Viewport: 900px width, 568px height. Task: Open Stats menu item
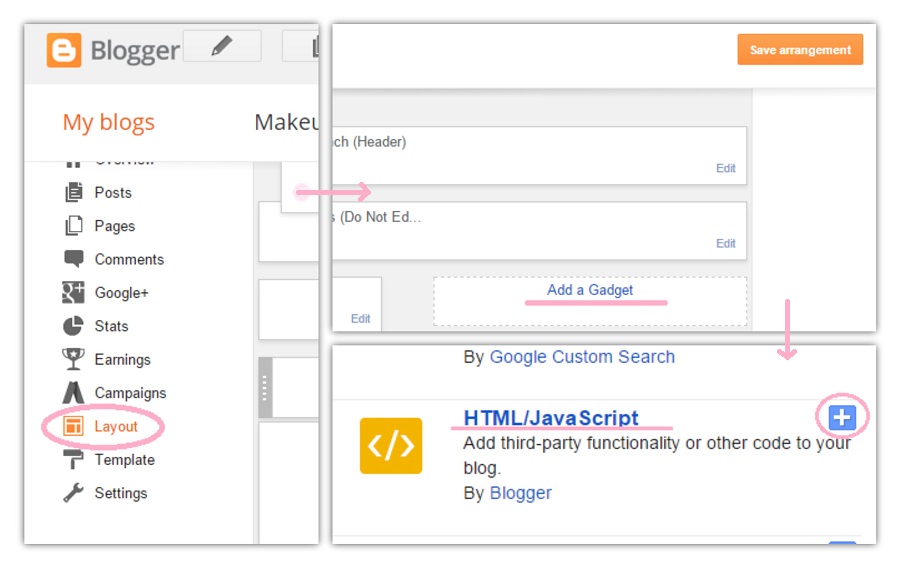tap(111, 326)
